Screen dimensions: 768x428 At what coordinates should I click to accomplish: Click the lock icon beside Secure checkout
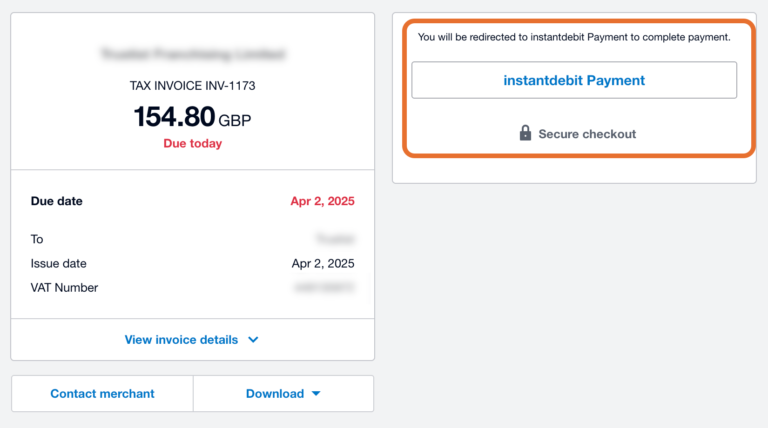(525, 133)
